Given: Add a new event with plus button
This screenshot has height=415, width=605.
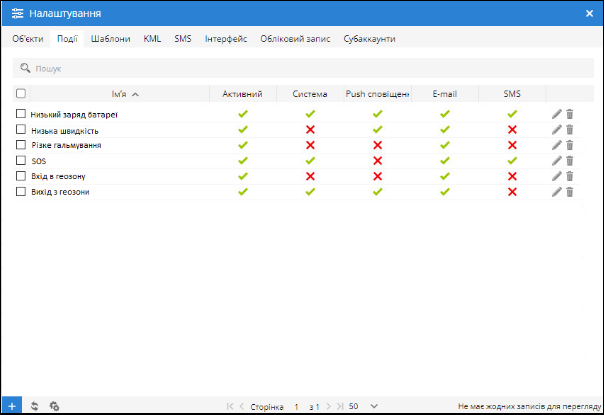Looking at the screenshot, I should click(x=12, y=406).
